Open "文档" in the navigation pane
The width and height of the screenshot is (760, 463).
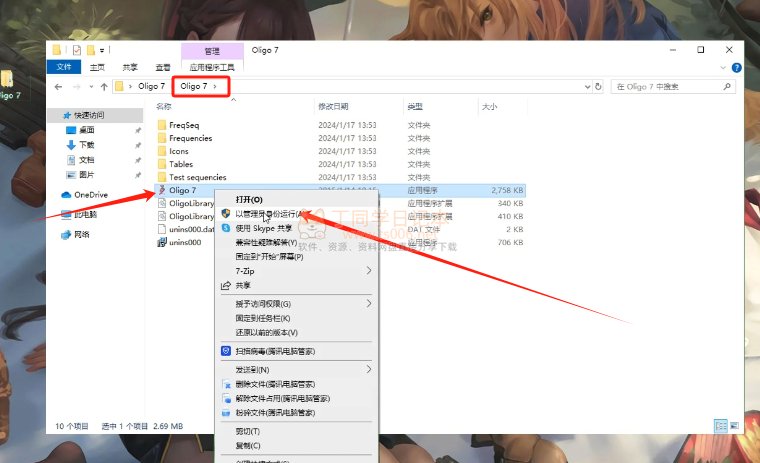86,160
